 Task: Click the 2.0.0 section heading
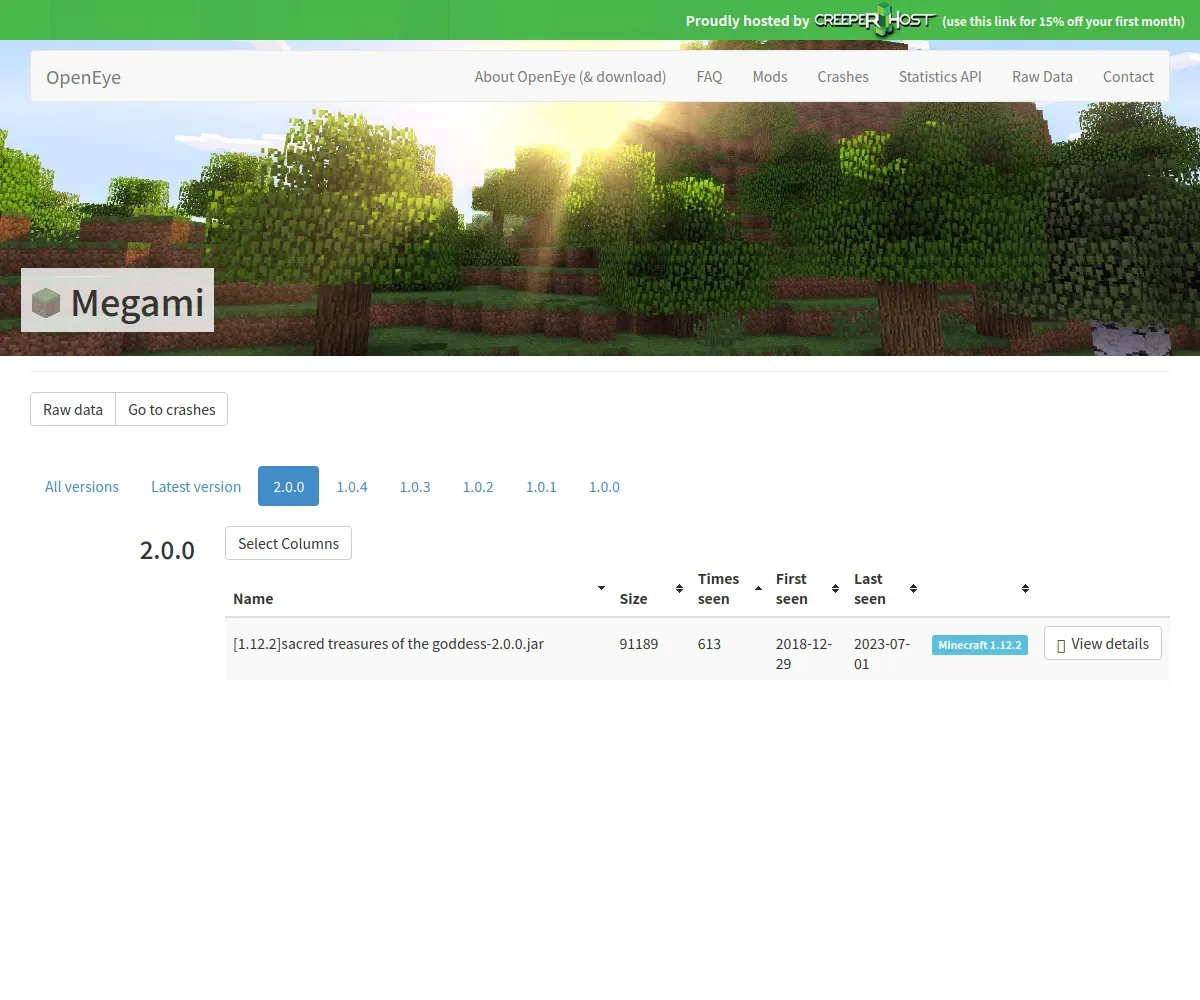[x=167, y=550]
